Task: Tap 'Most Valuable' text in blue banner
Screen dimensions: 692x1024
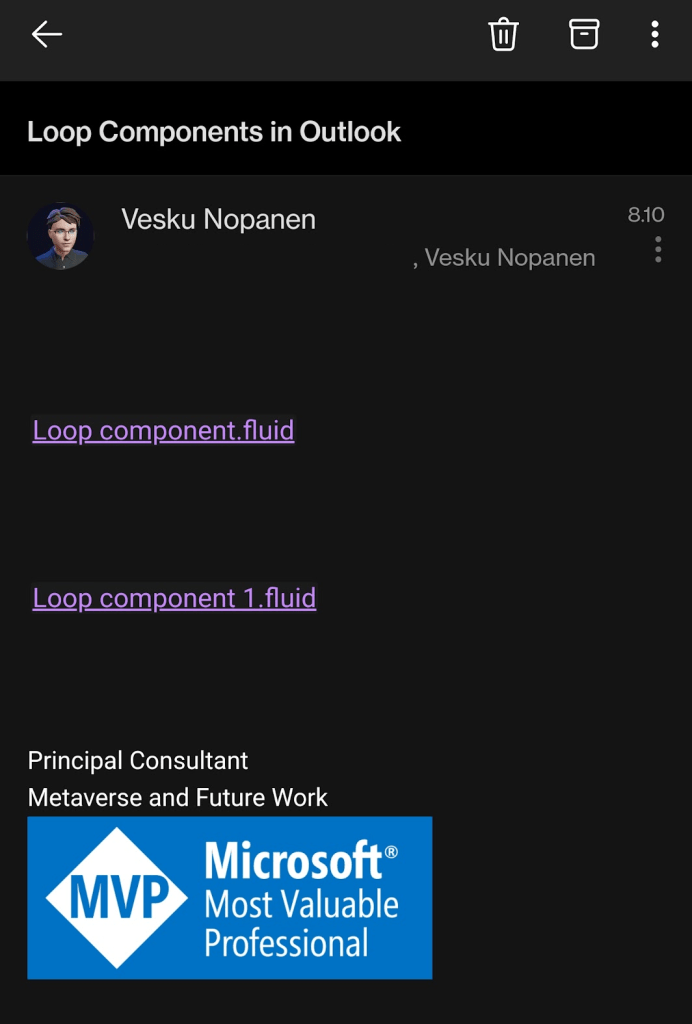Action: coord(302,904)
